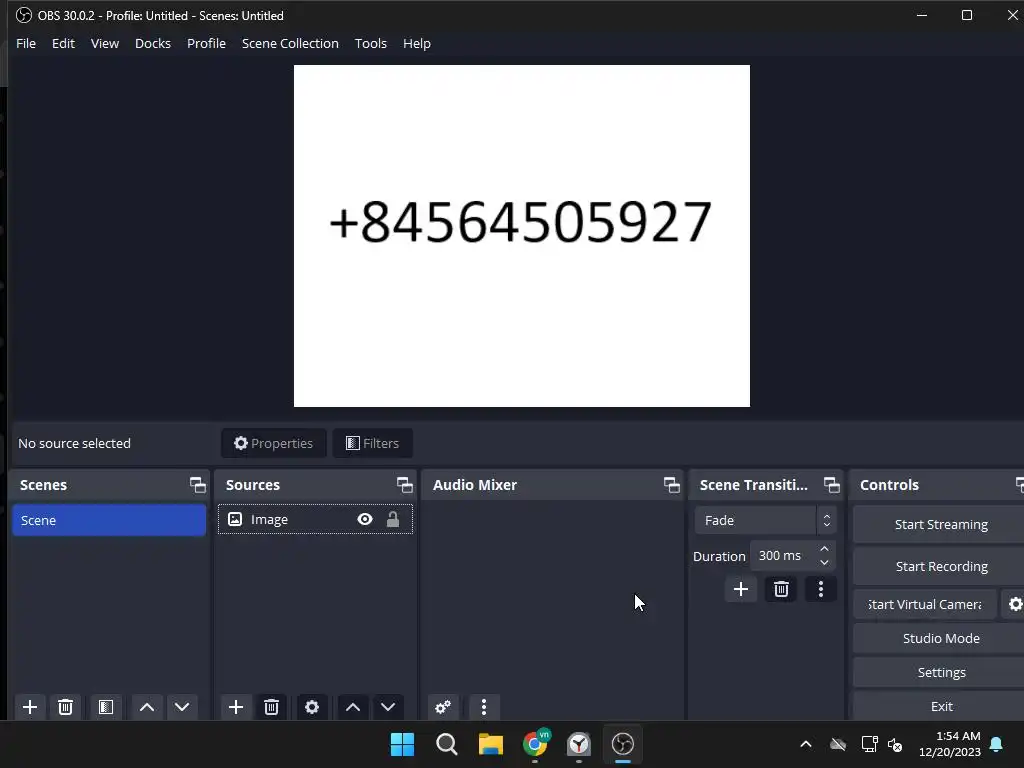Undock the Sources panel
Image resolution: width=1024 pixels, height=768 pixels.
(x=404, y=485)
